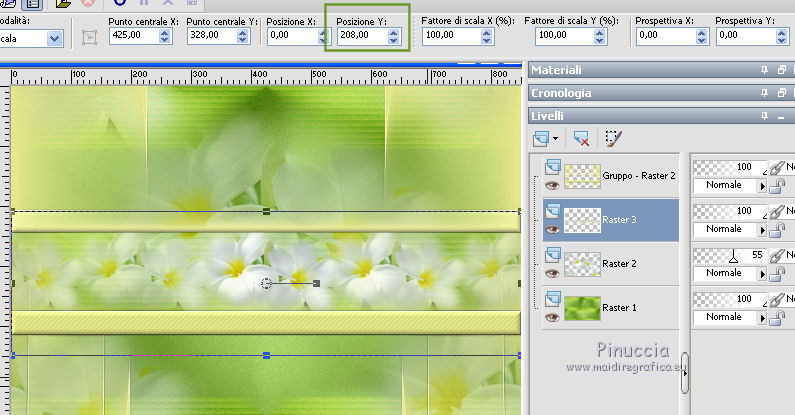This screenshot has height=415, width=795.
Task: Adjust Fattore di scala Y spinner
Action: tap(599, 35)
